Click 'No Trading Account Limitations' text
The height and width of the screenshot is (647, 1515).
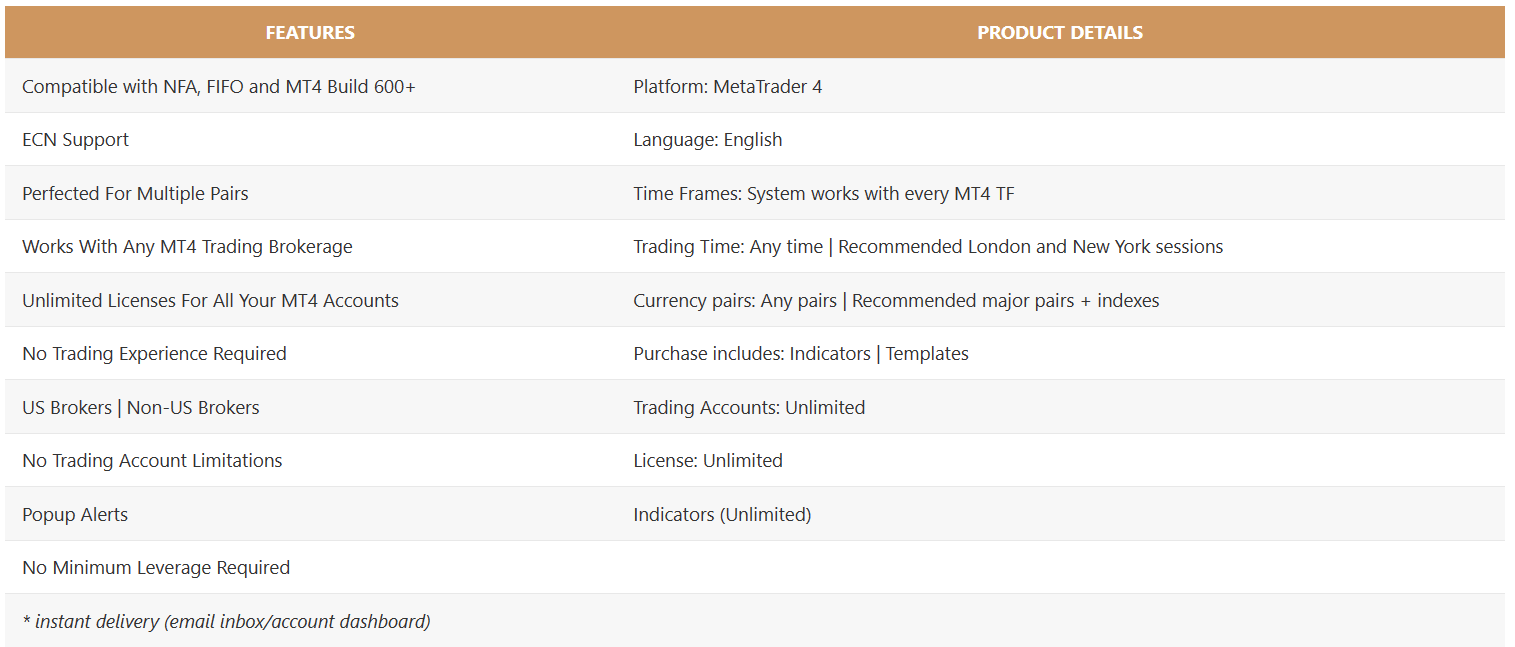click(x=152, y=460)
